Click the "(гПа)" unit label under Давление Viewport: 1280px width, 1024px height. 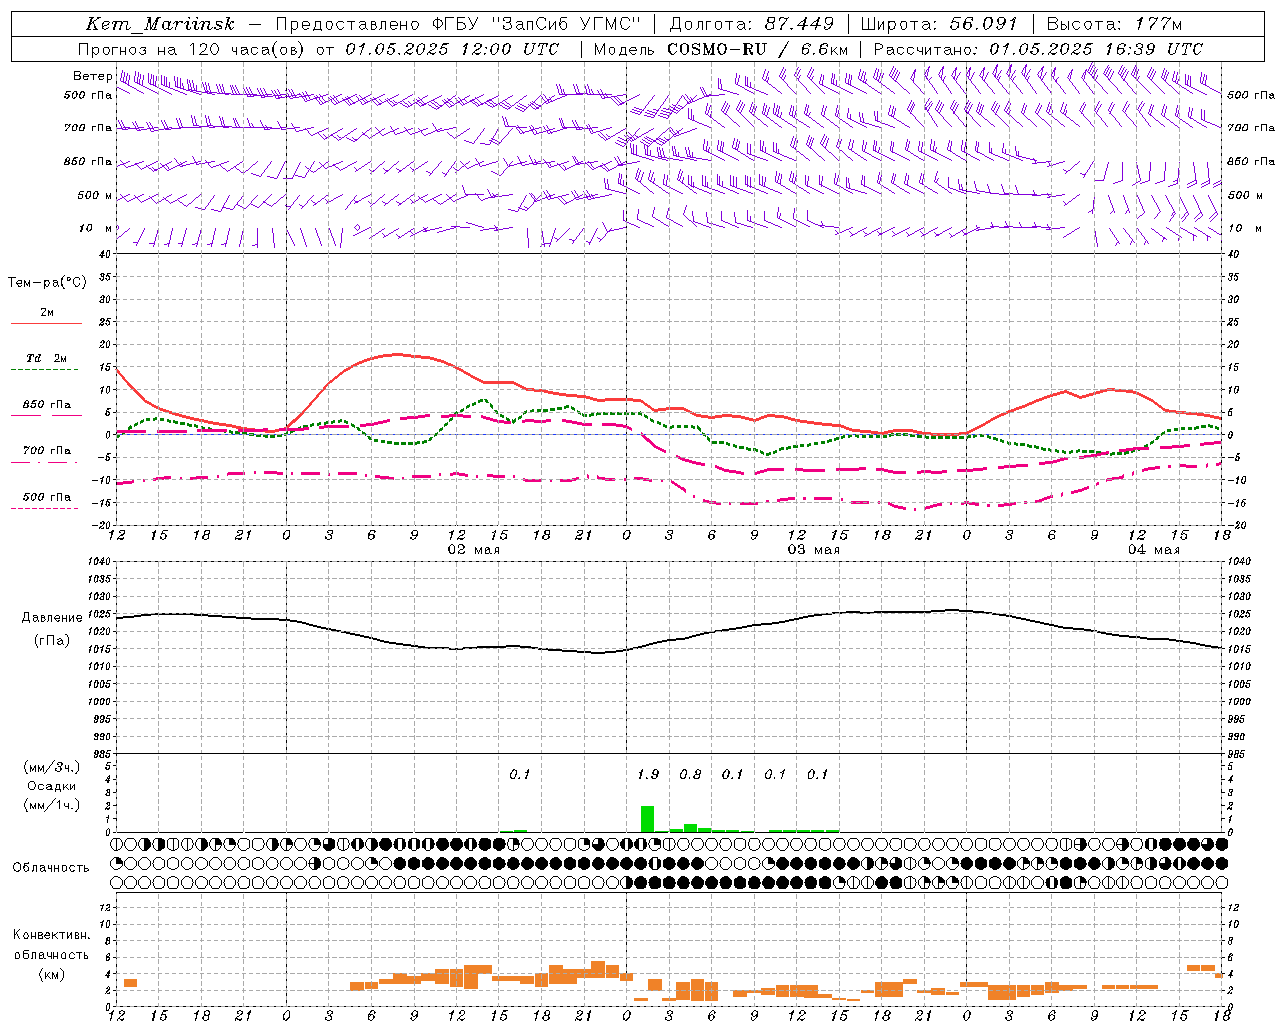(x=52, y=641)
